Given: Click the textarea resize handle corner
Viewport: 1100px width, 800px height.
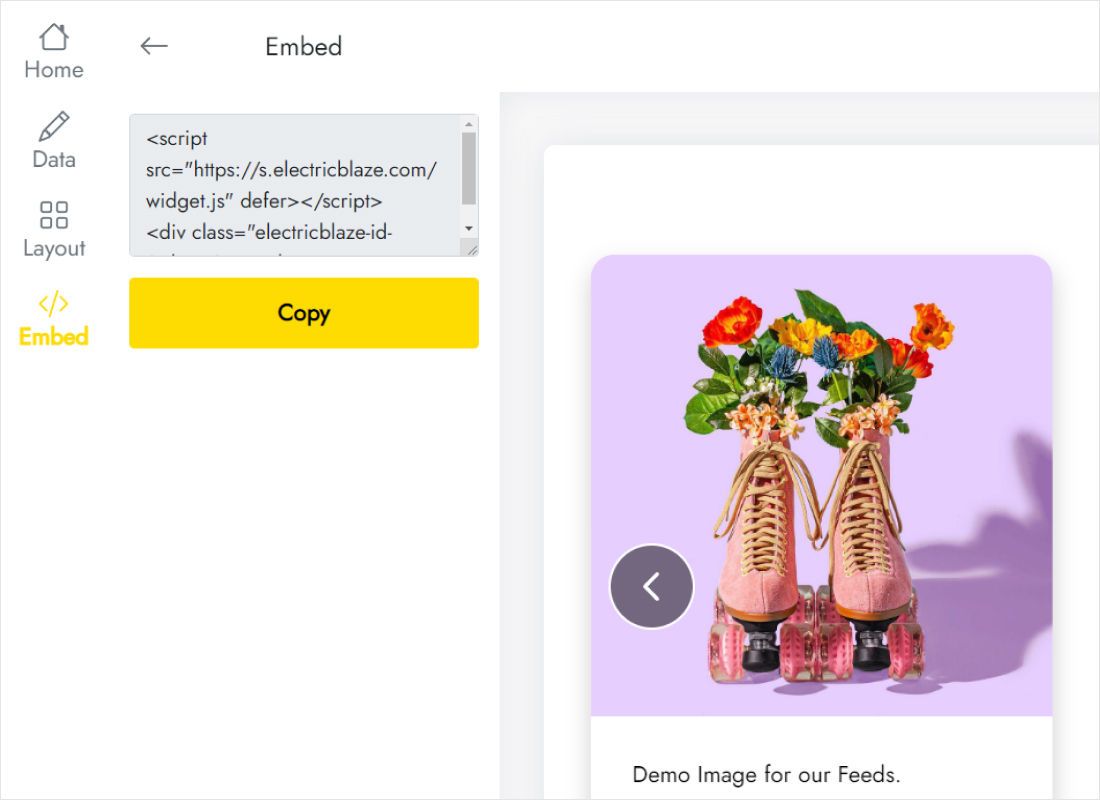Looking at the screenshot, I should click(x=471, y=249).
